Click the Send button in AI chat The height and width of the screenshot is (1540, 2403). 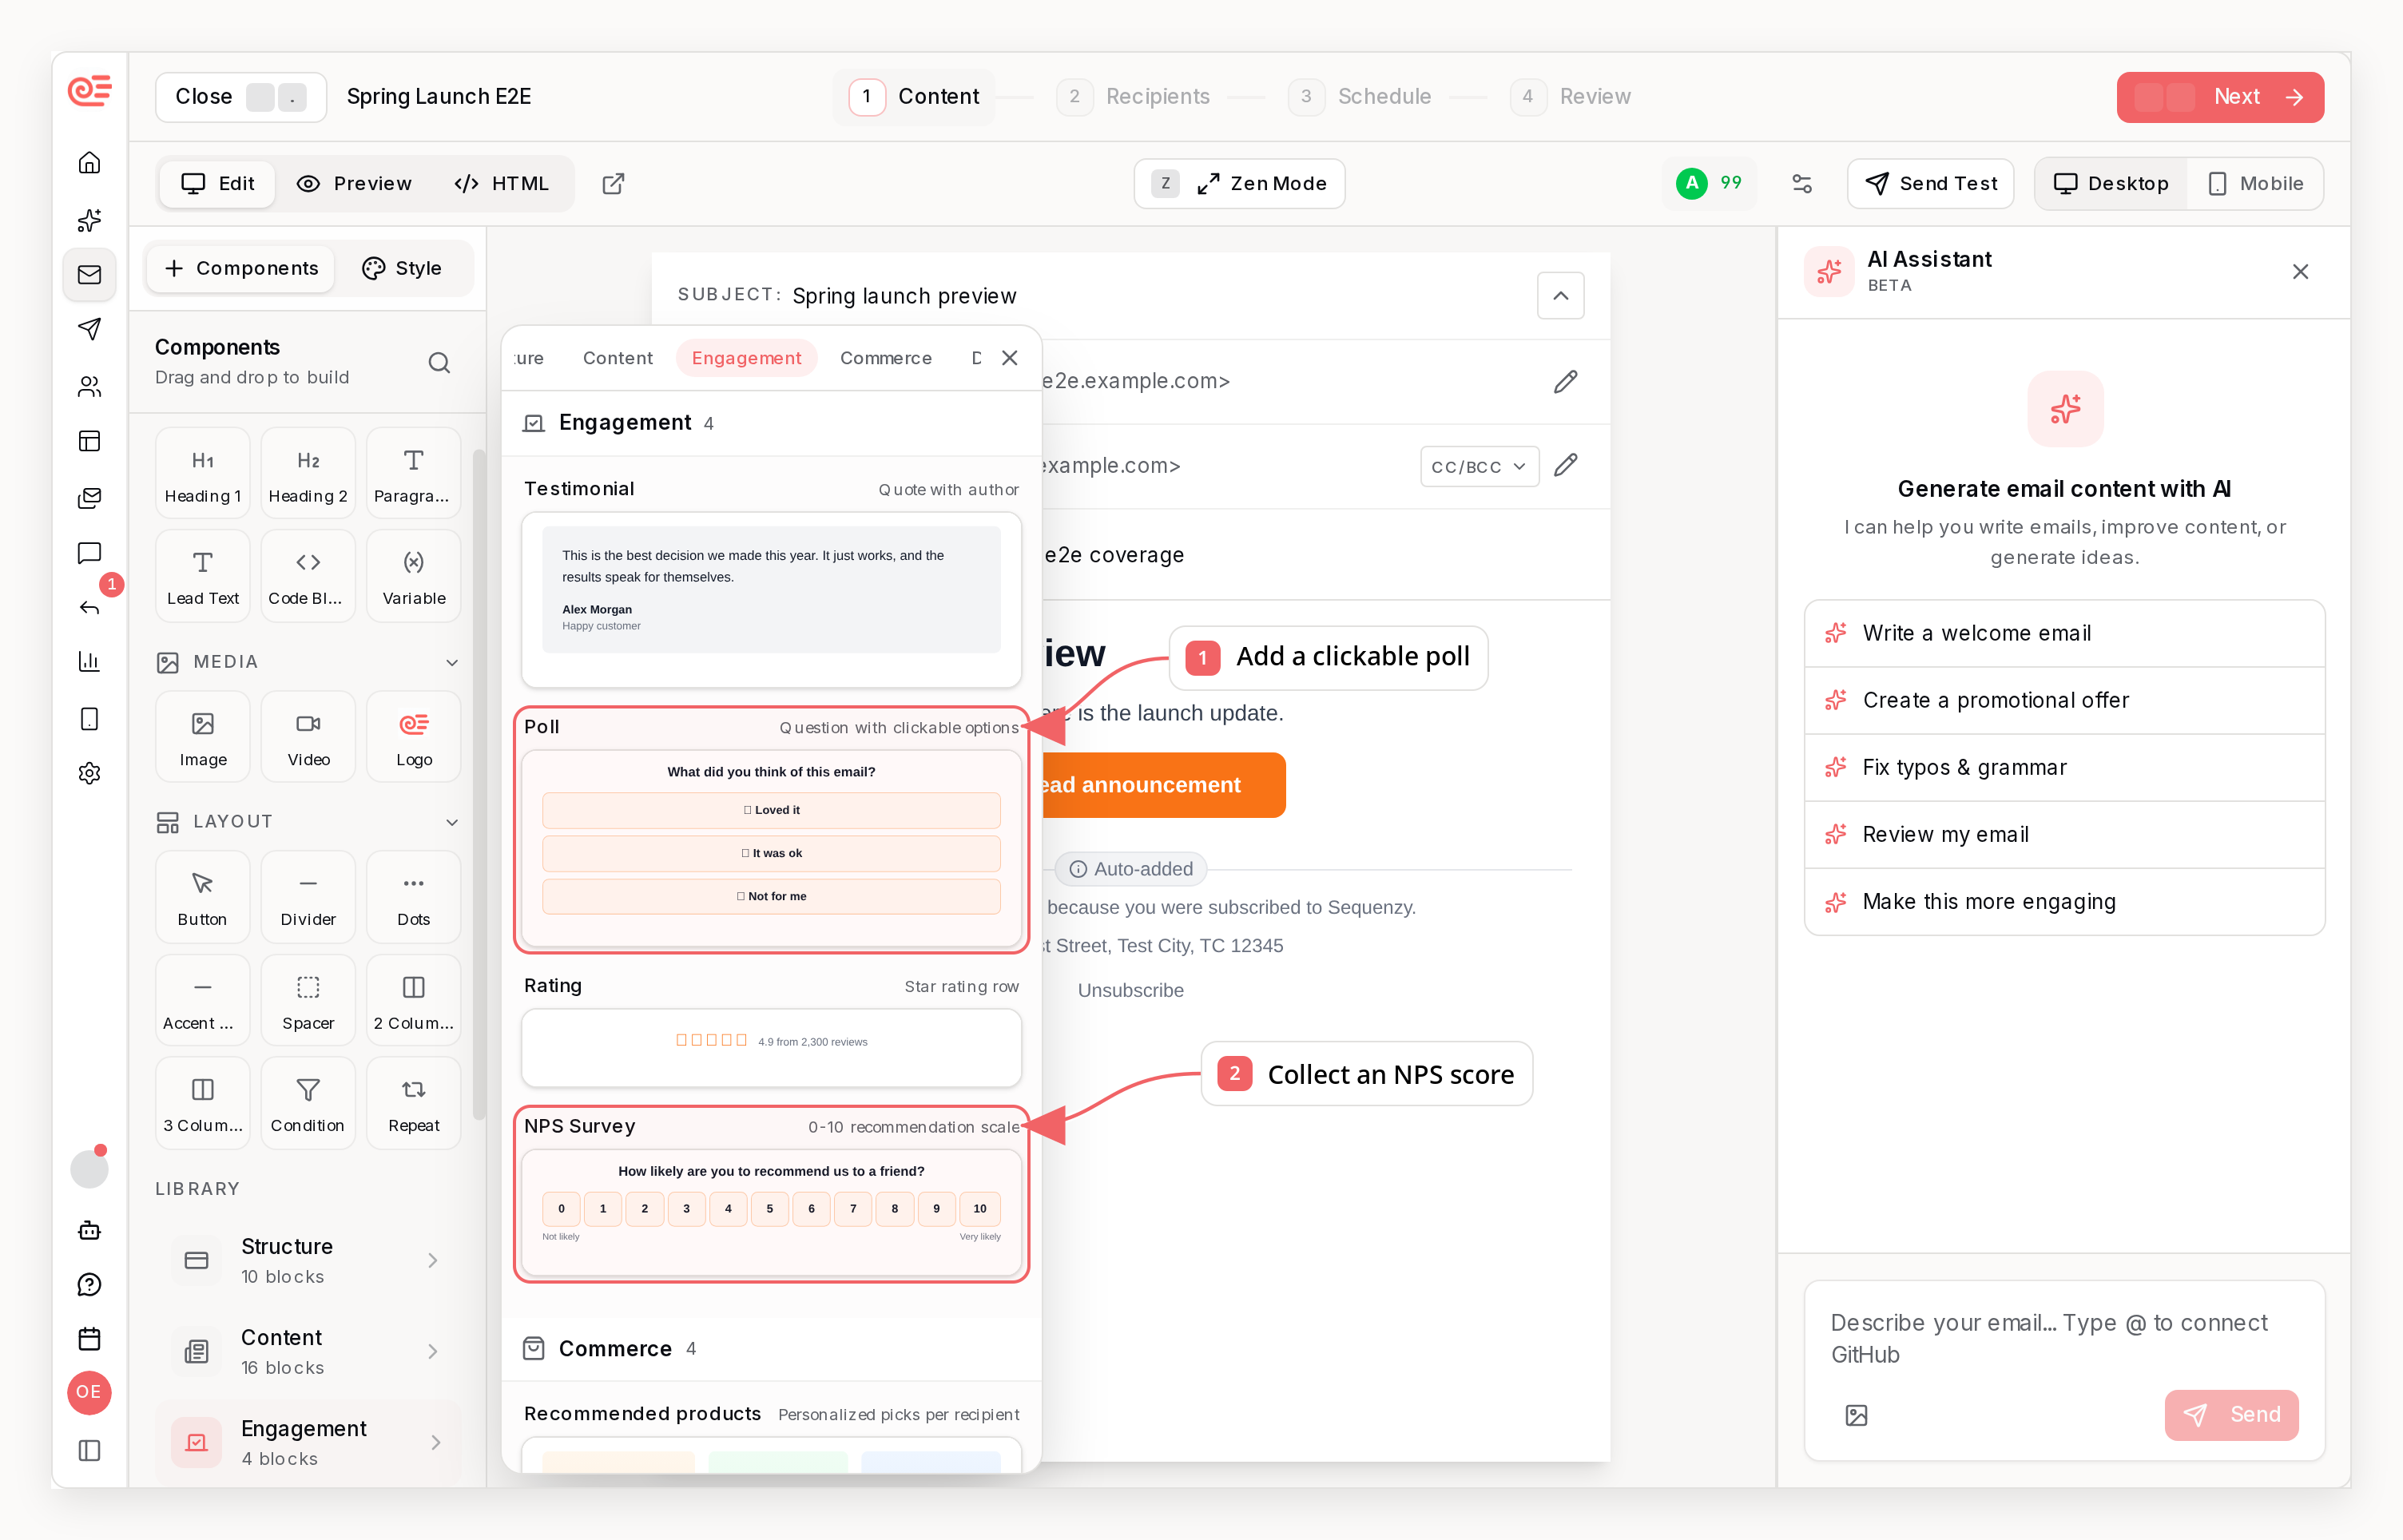[x=2231, y=1415]
